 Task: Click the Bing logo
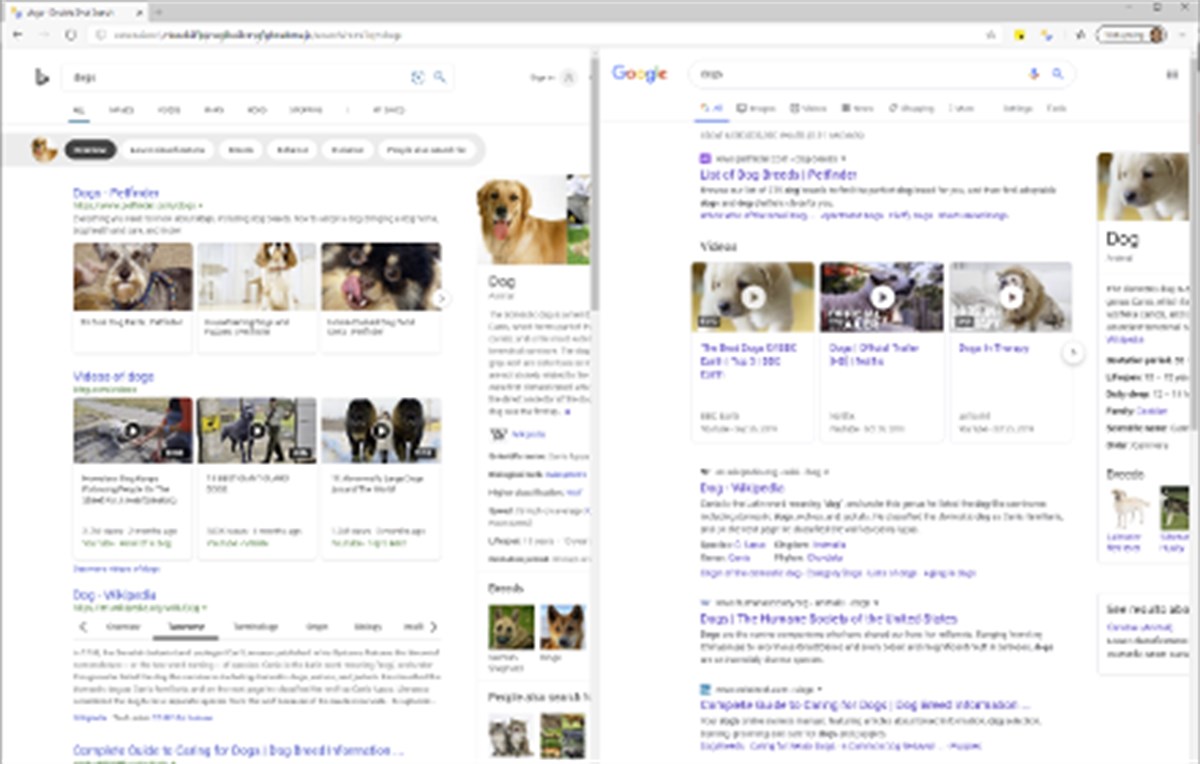(x=42, y=77)
